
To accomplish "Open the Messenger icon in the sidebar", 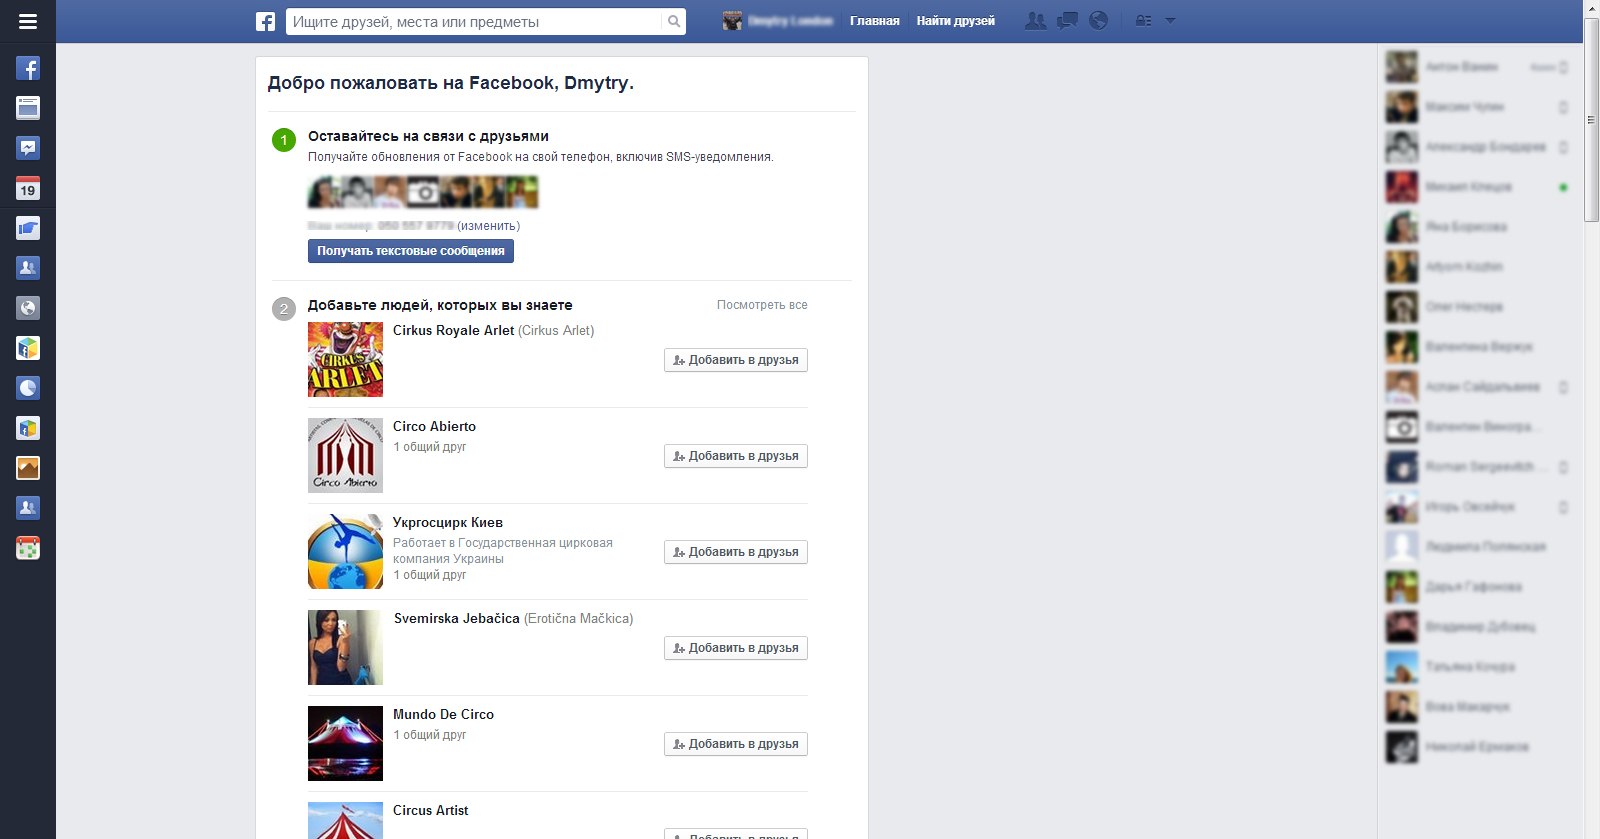I will pyautogui.click(x=28, y=148).
